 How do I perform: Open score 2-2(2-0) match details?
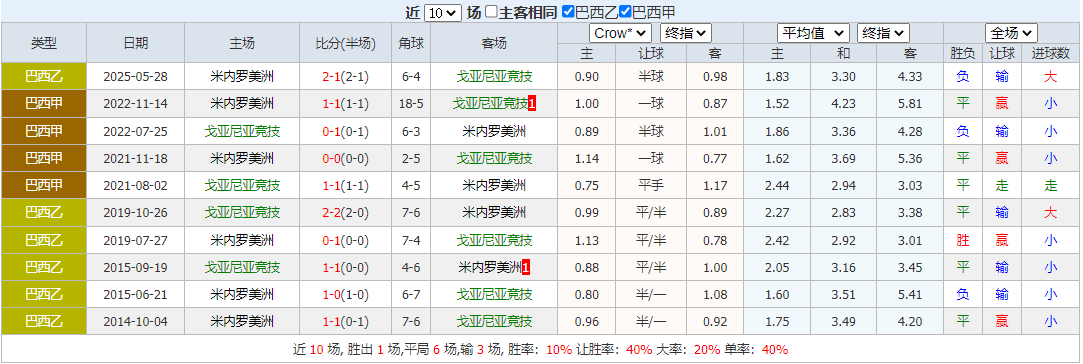tap(345, 213)
